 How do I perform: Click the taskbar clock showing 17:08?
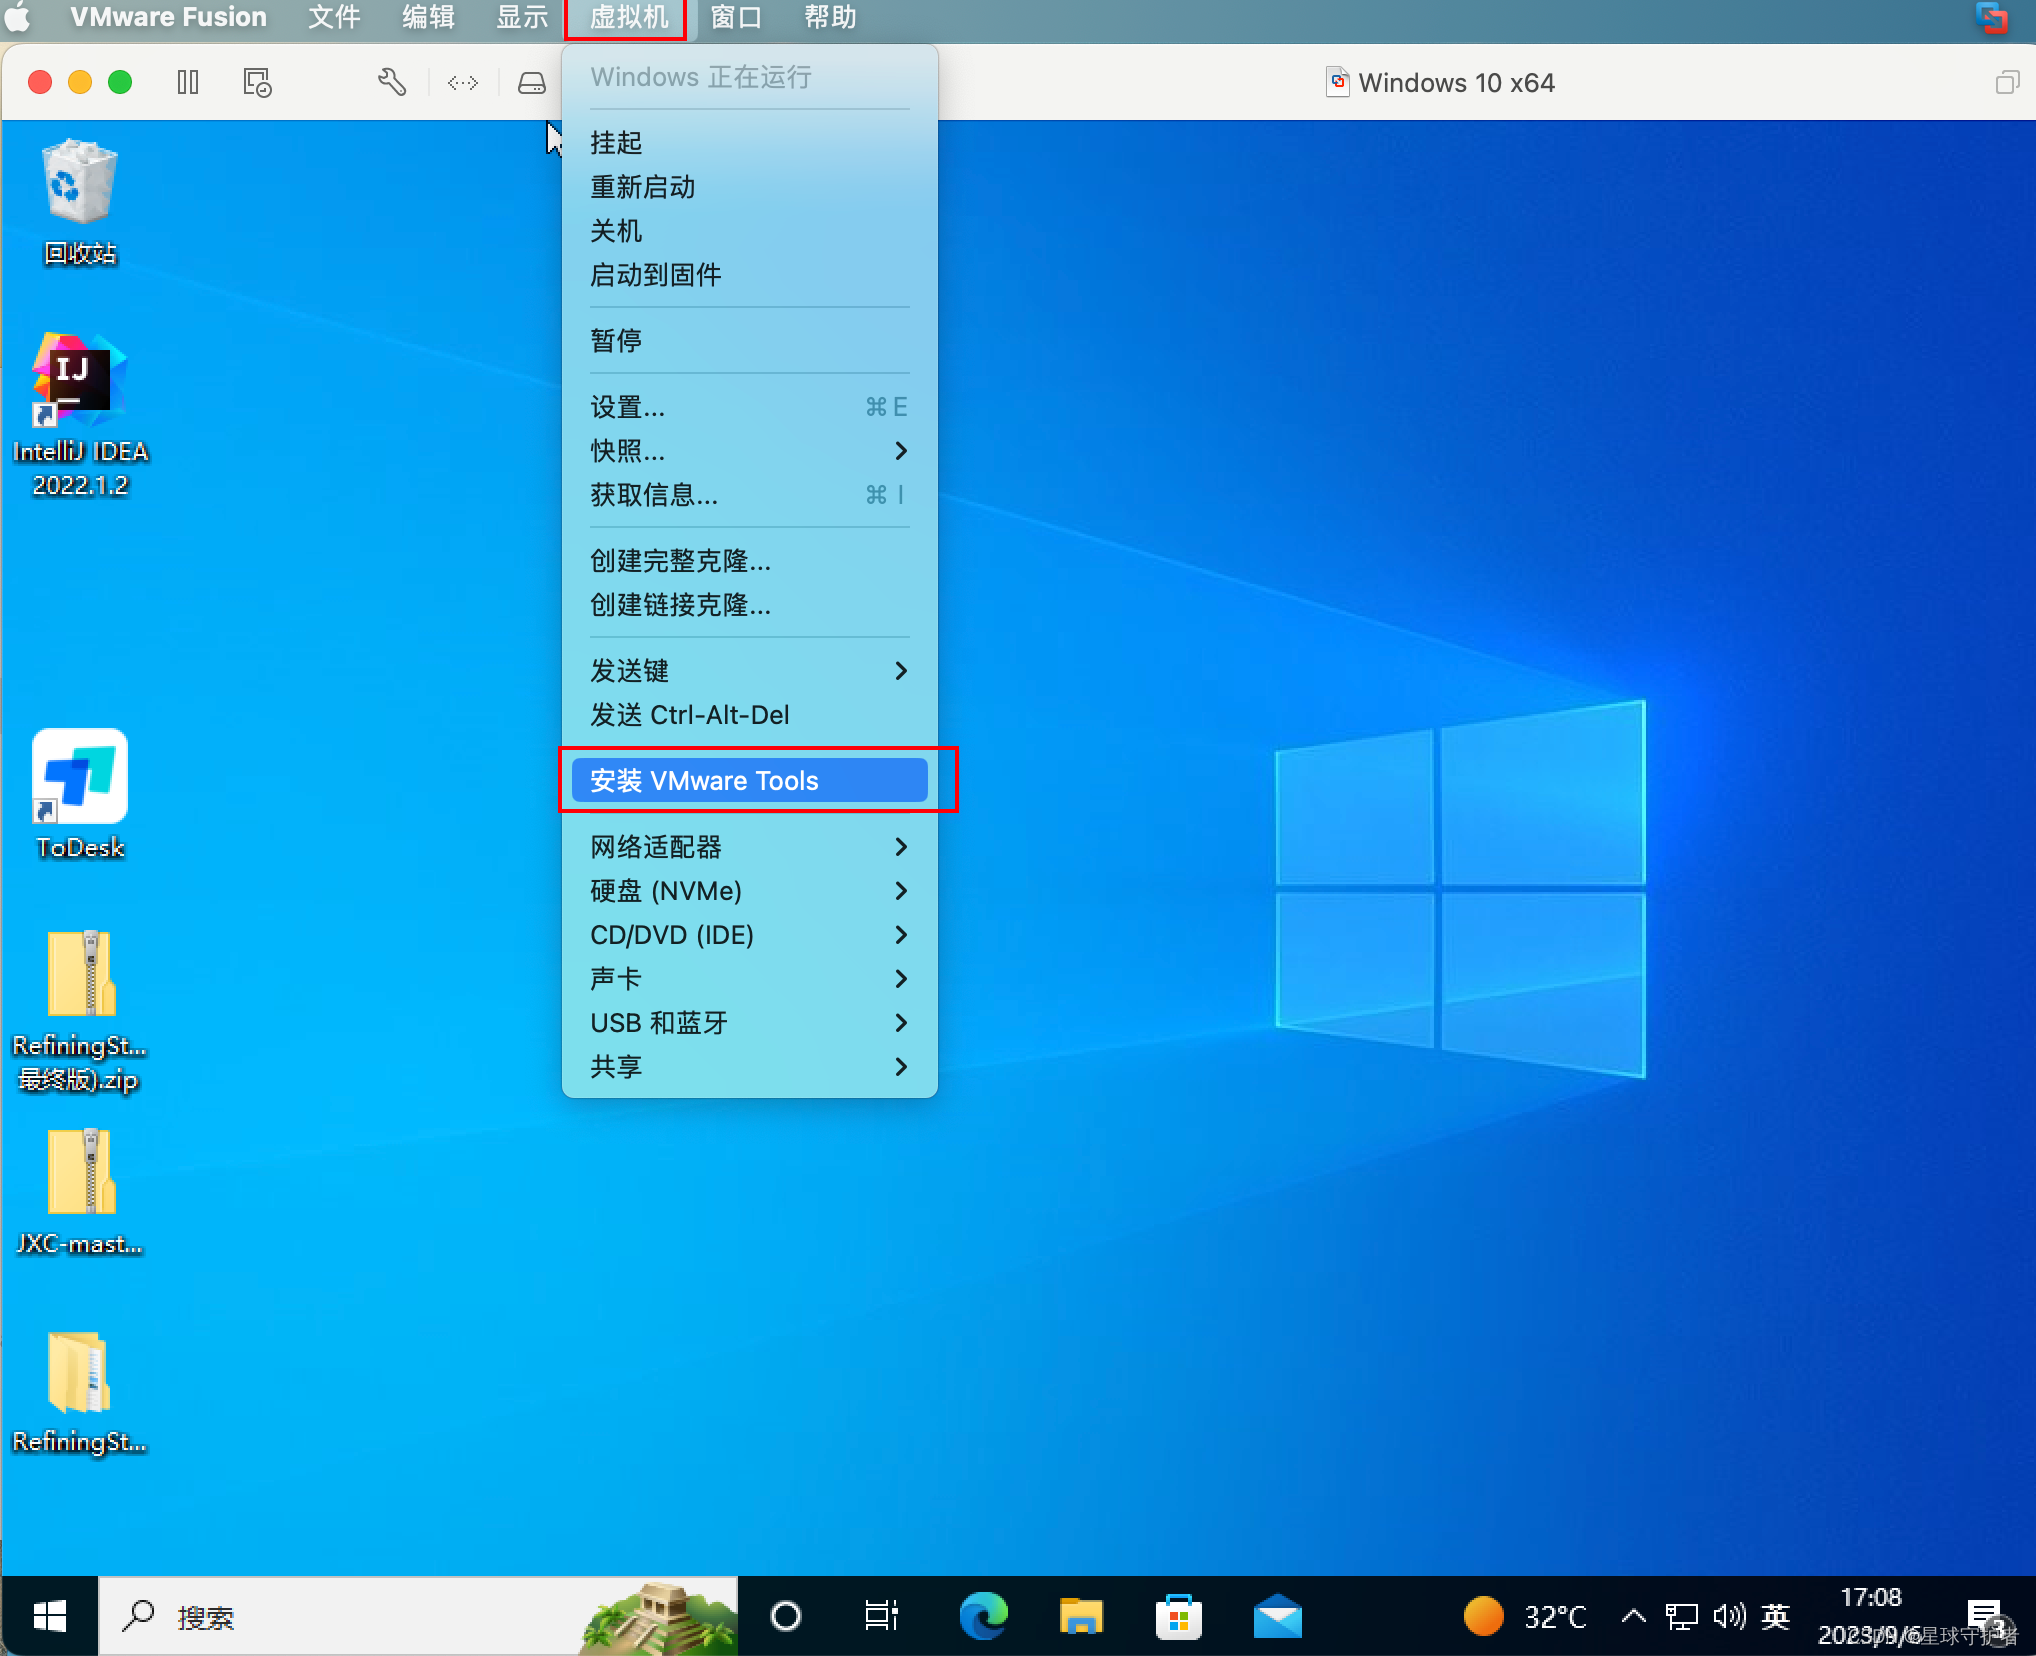click(x=1870, y=1616)
